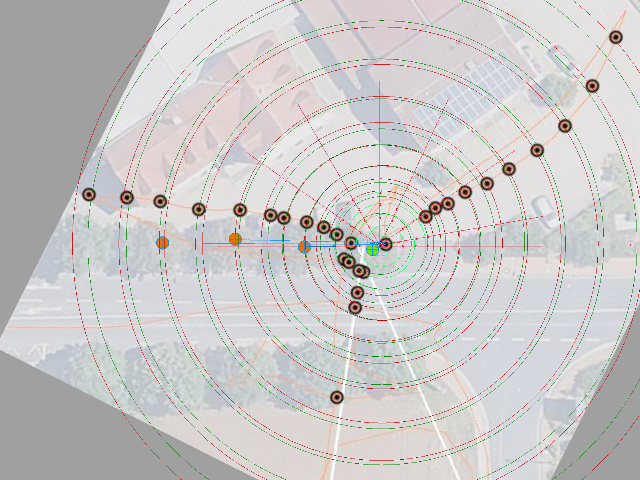Click the far-left ring marker
Screen dimensions: 640x480
pos(89,194)
